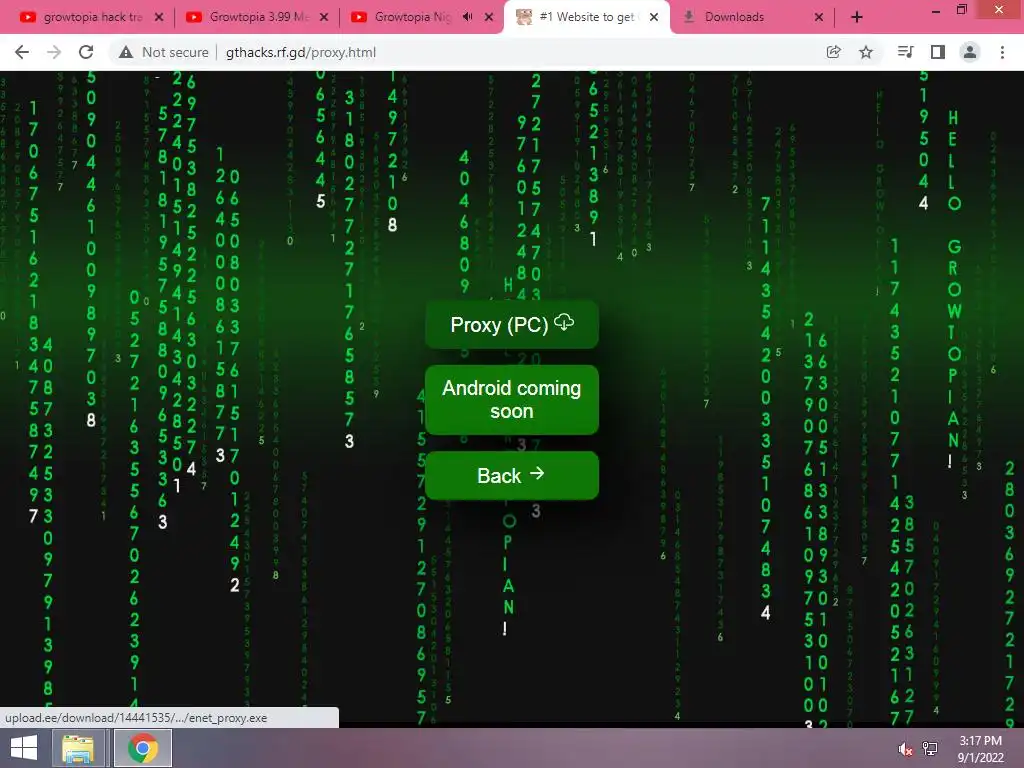Click the address bar URL gthacks.rf.gd/proxy.html
Image resolution: width=1024 pixels, height=768 pixels.
tap(301, 52)
